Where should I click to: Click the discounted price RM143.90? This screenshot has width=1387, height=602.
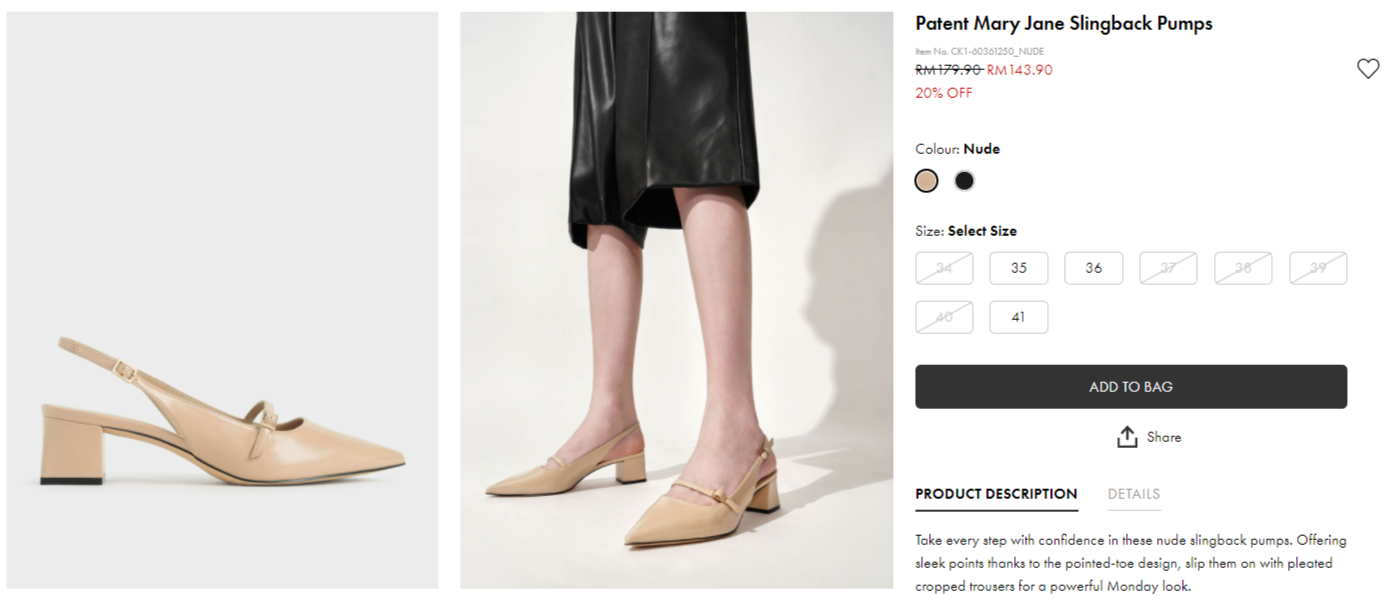pyautogui.click(x=1019, y=70)
